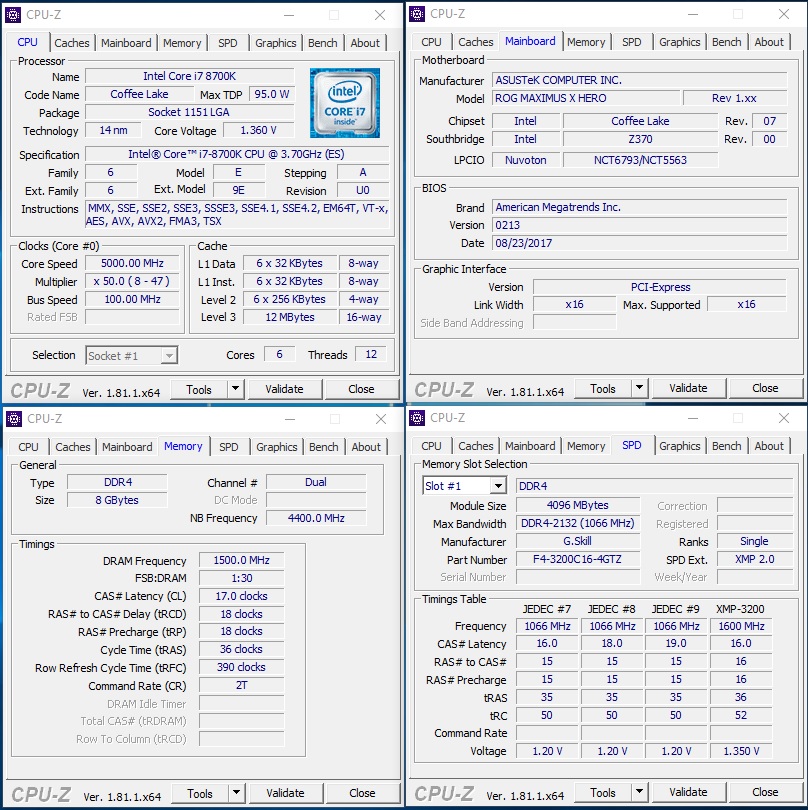Click the Close button in the CPU window
The height and width of the screenshot is (810, 808).
(x=361, y=389)
